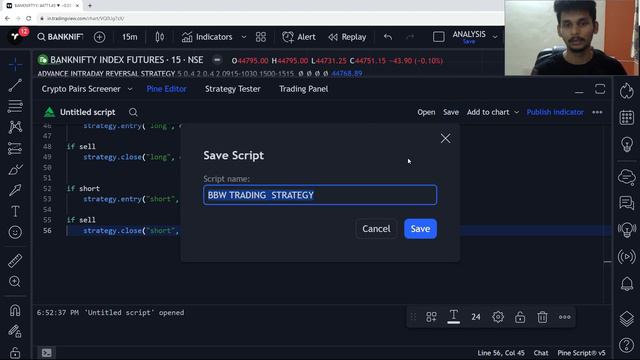Image resolution: width=640 pixels, height=360 pixels.
Task: Expand the ANALYSIS layout dropdown
Action: pos(495,37)
